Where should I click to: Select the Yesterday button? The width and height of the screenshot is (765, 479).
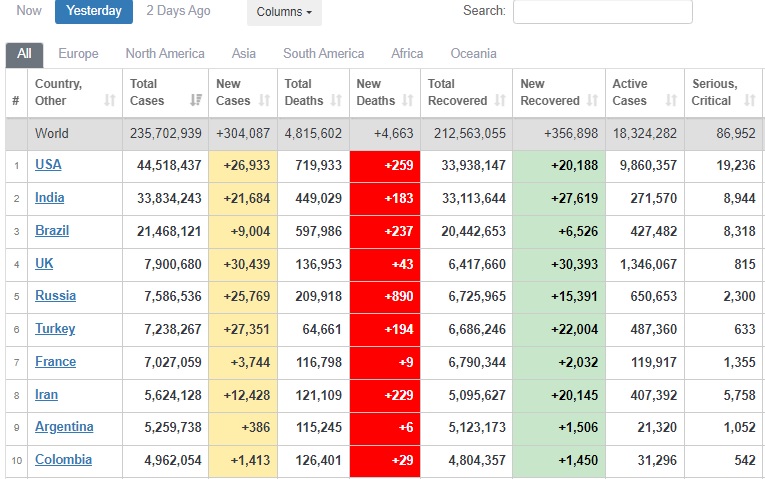[x=94, y=11]
